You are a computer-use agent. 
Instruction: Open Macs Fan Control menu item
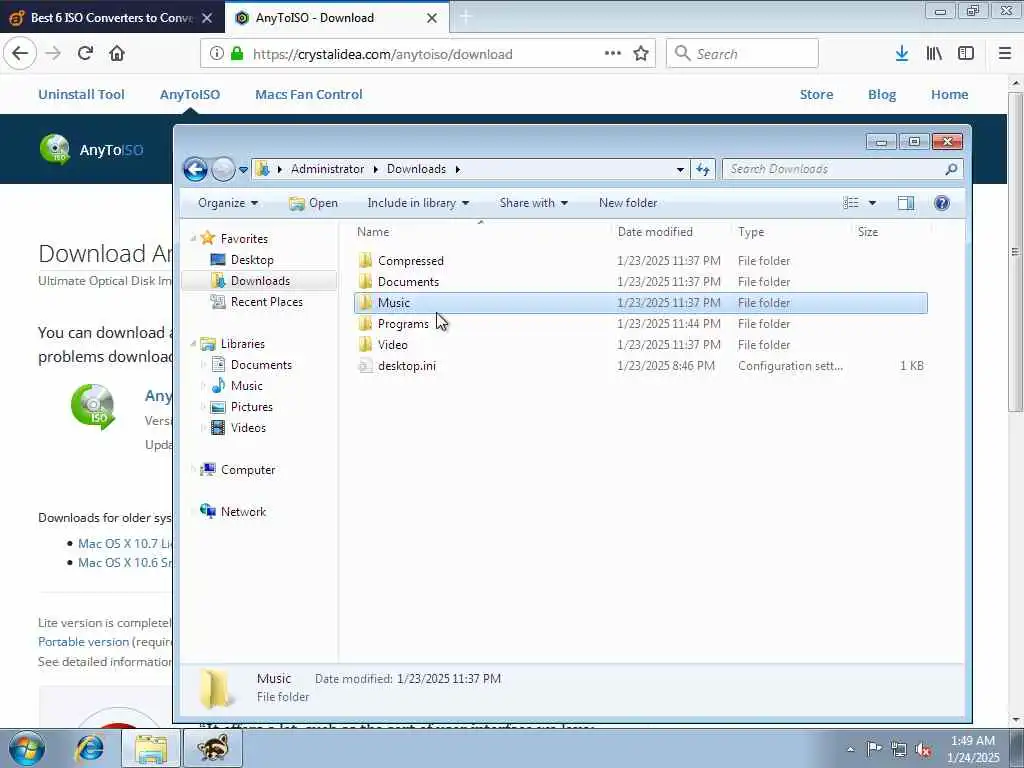click(308, 95)
